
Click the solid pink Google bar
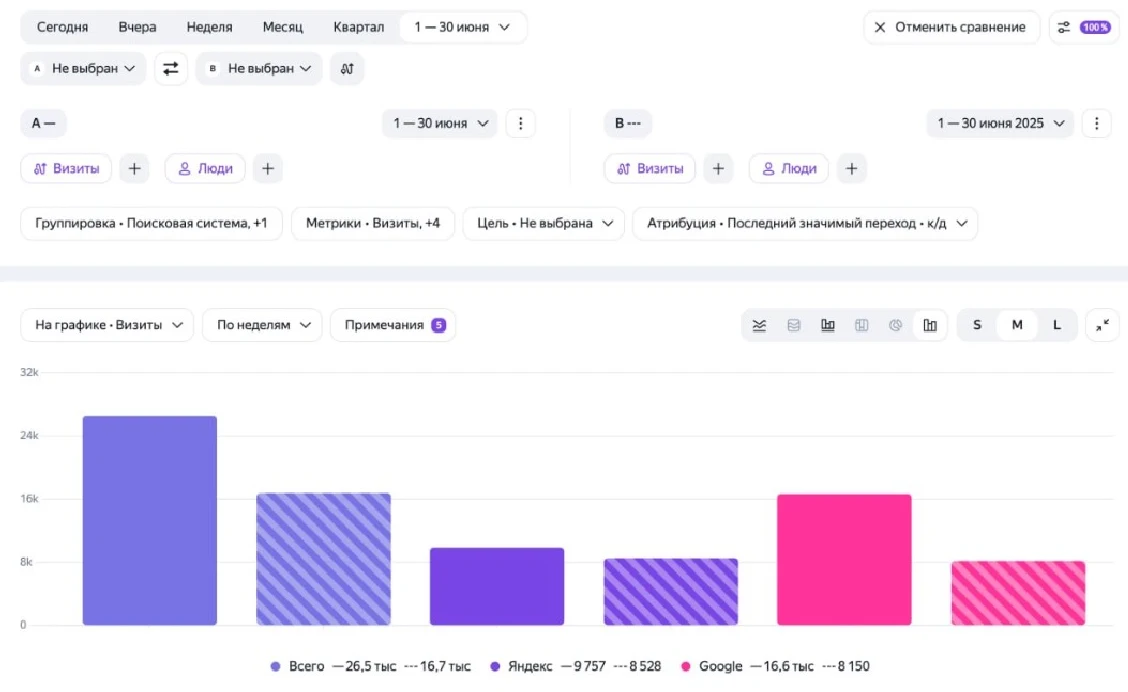[x=845, y=560]
